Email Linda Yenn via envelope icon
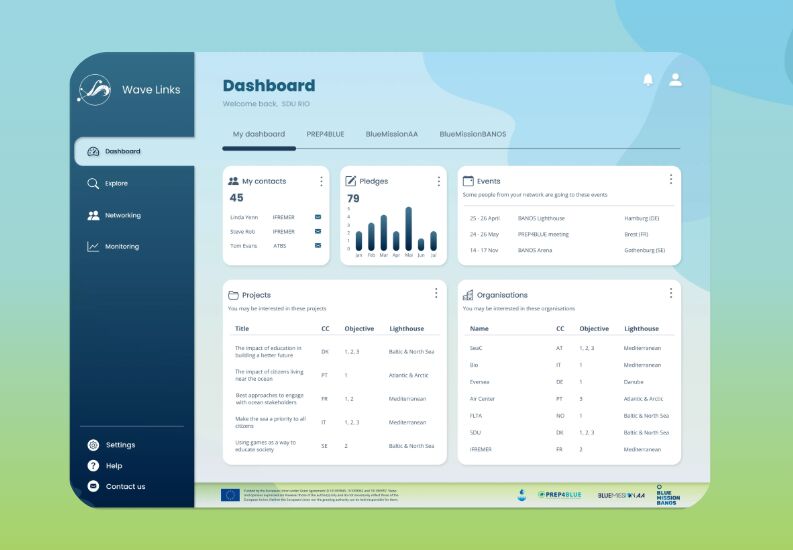This screenshot has height=550, width=793. pos(318,217)
